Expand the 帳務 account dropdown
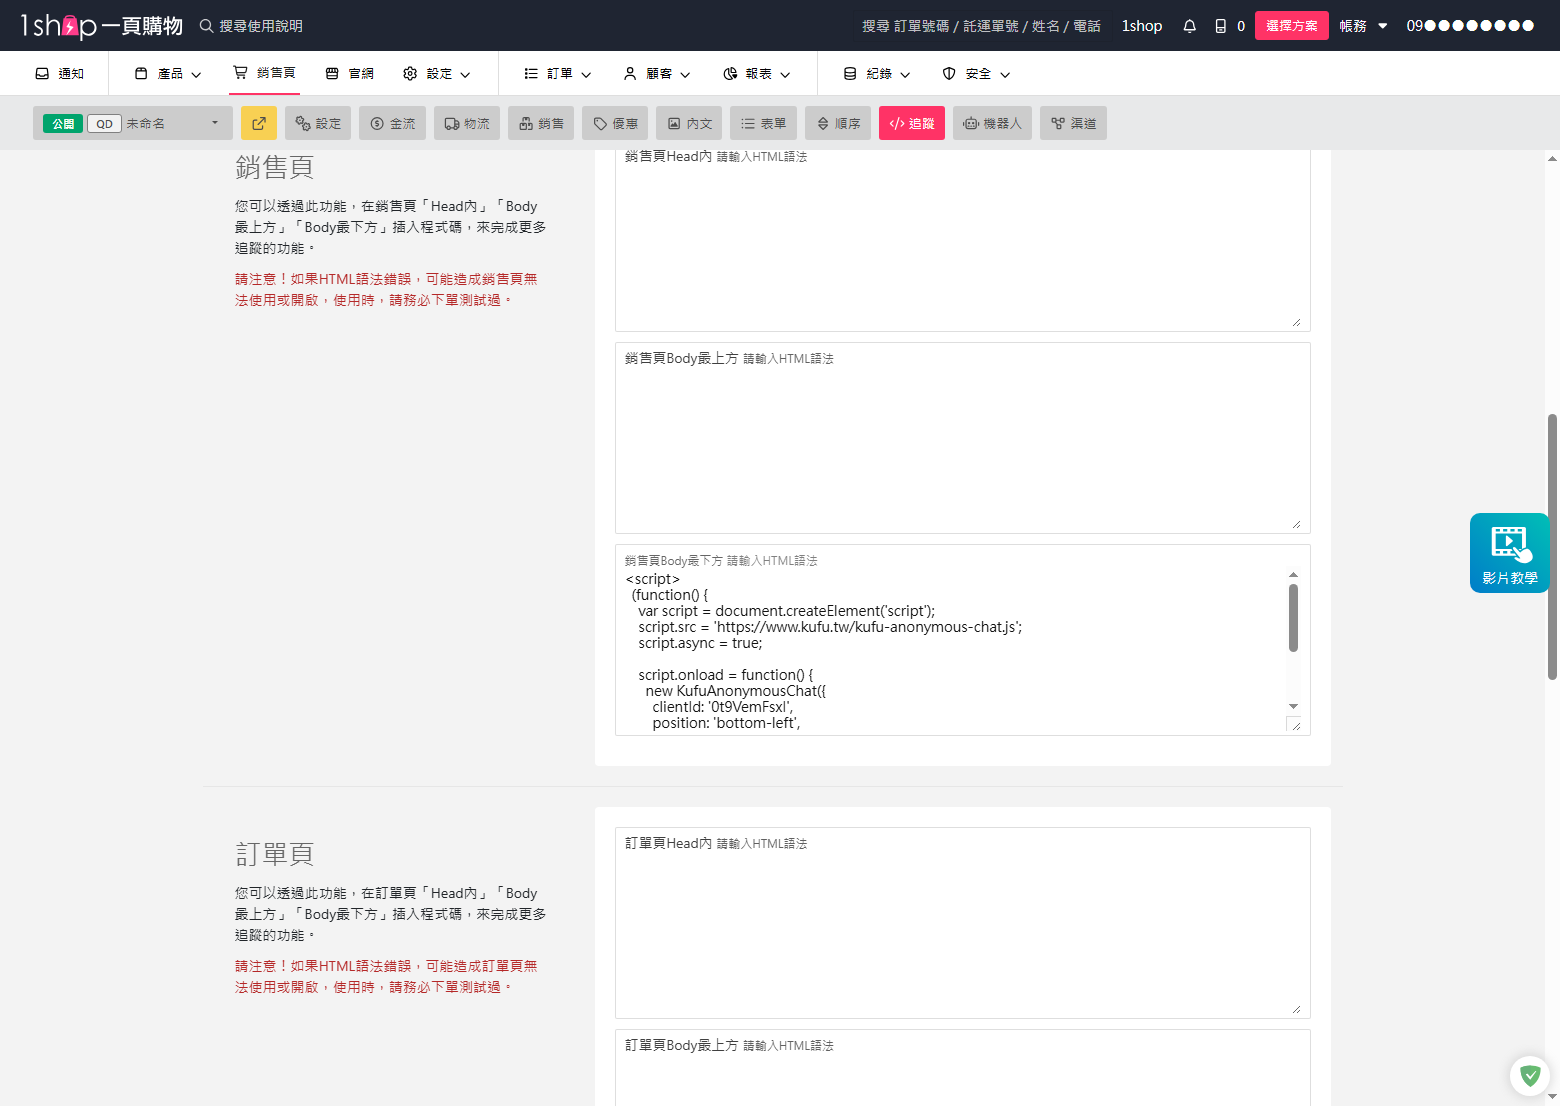Viewport: 1560px width, 1106px height. point(1363,26)
